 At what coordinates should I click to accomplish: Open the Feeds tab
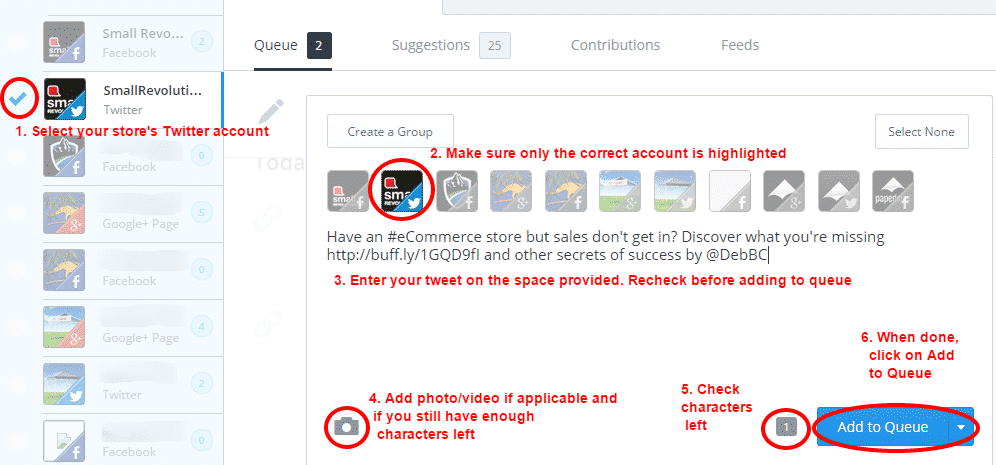[x=740, y=45]
